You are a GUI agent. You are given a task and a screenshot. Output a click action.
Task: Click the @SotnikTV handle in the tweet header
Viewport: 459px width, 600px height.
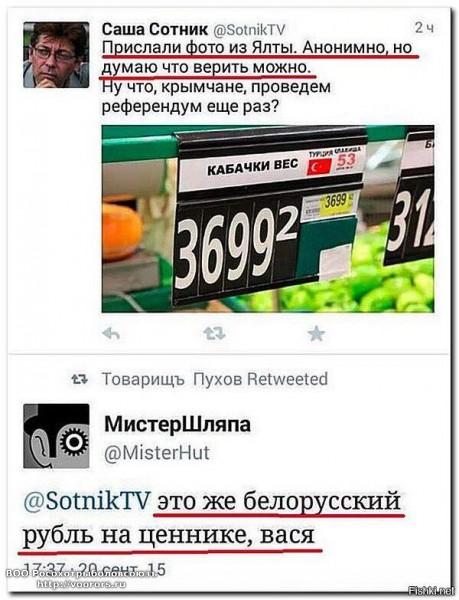(249, 30)
